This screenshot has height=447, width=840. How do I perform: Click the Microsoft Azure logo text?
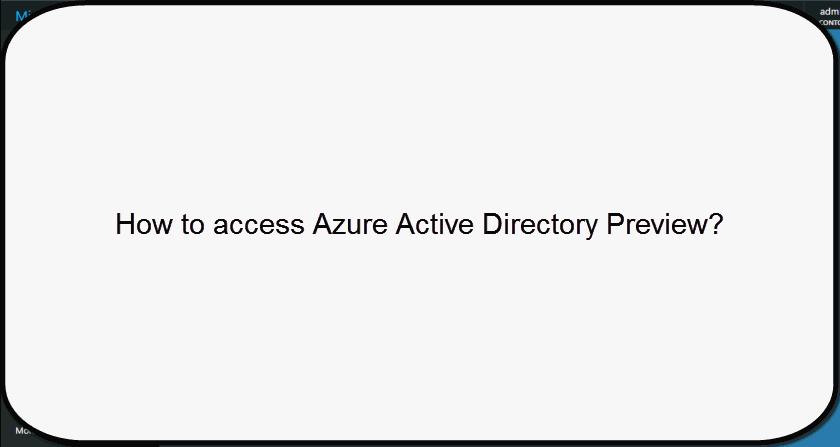[21, 16]
